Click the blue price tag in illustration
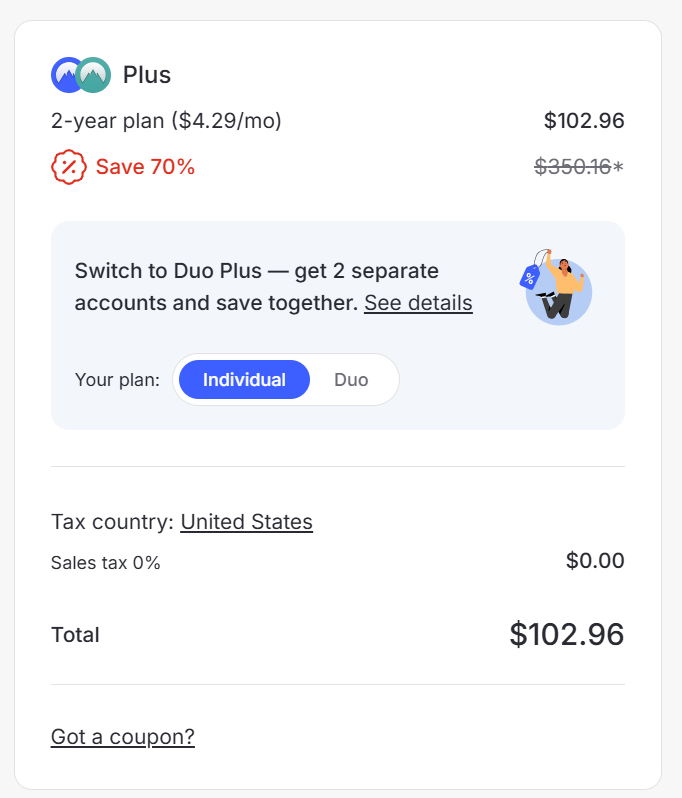Viewport: 682px width, 798px height. 530,277
